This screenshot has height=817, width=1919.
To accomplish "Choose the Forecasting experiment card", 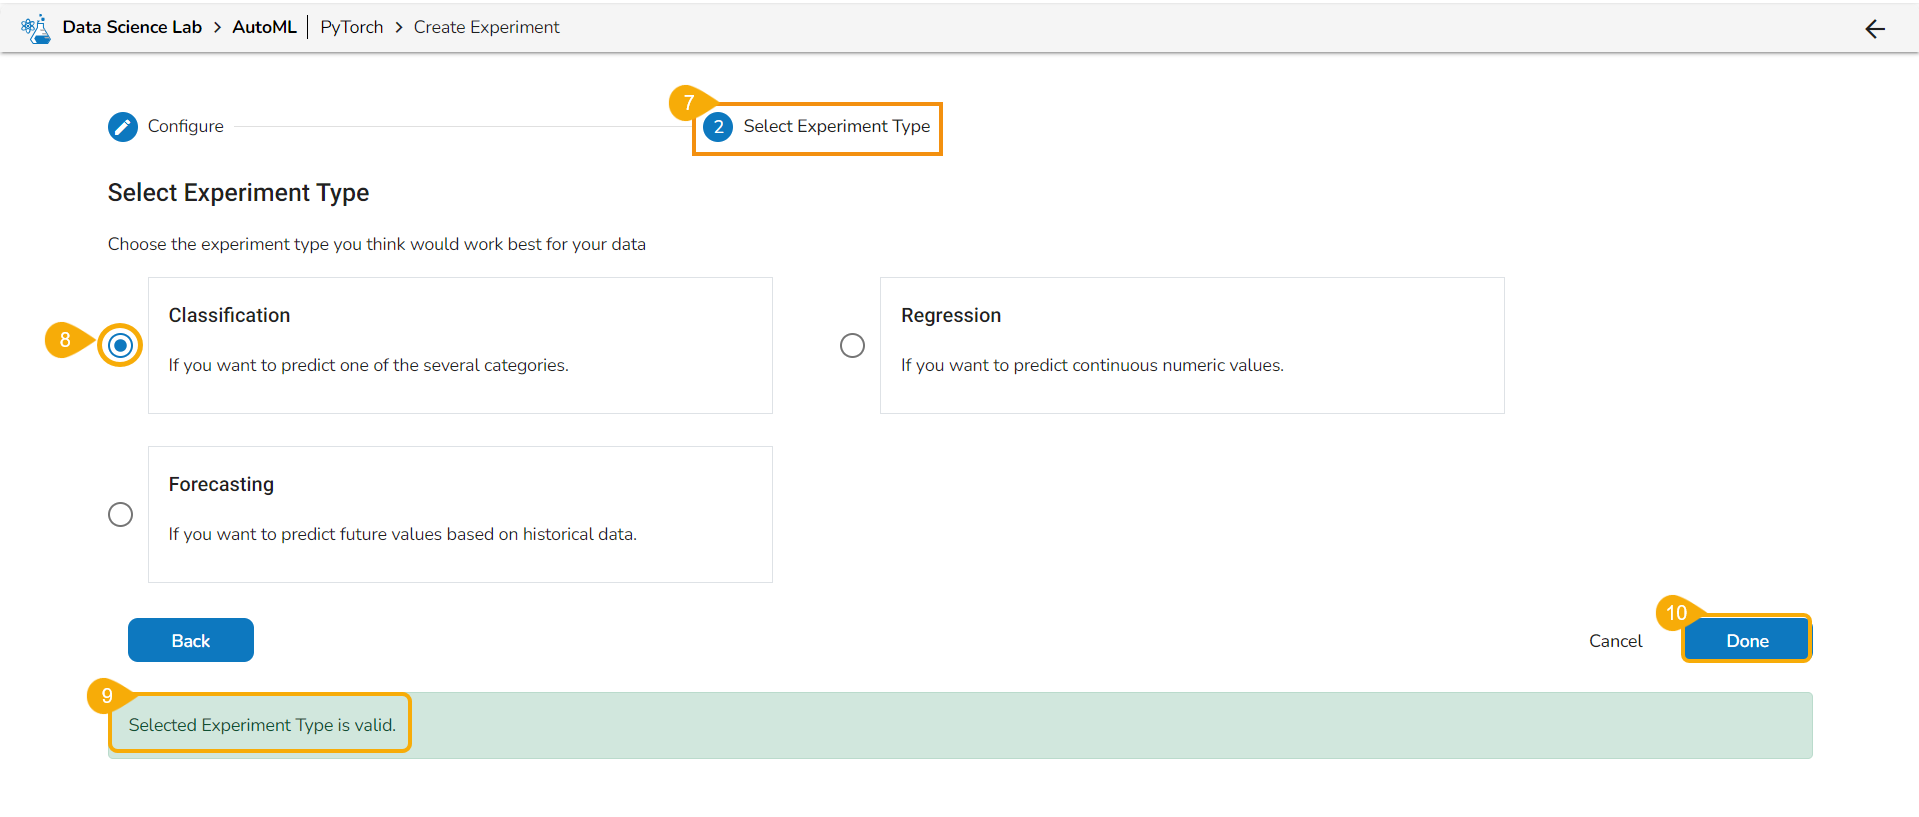I will coord(460,514).
